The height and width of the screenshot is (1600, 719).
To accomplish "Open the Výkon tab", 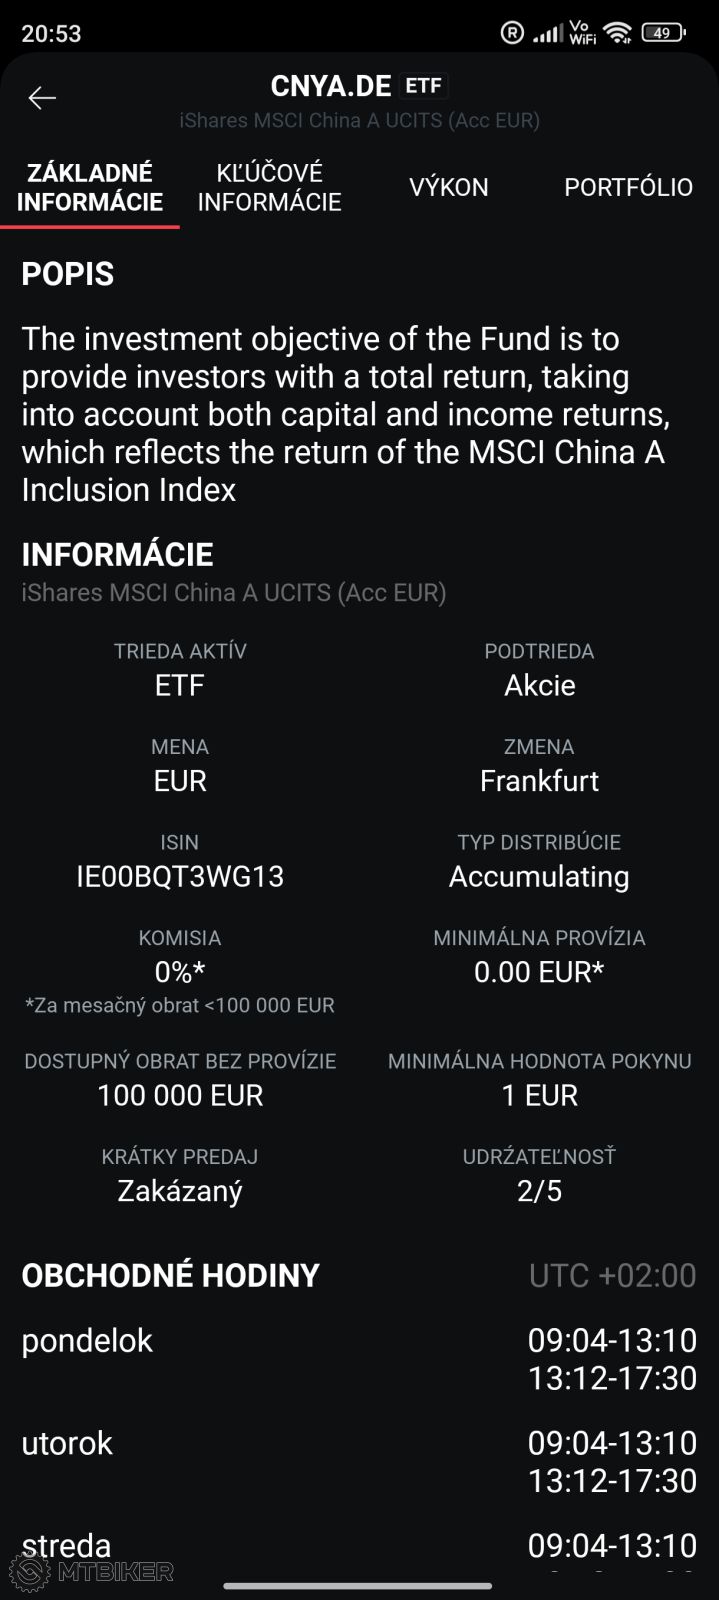I will (449, 187).
